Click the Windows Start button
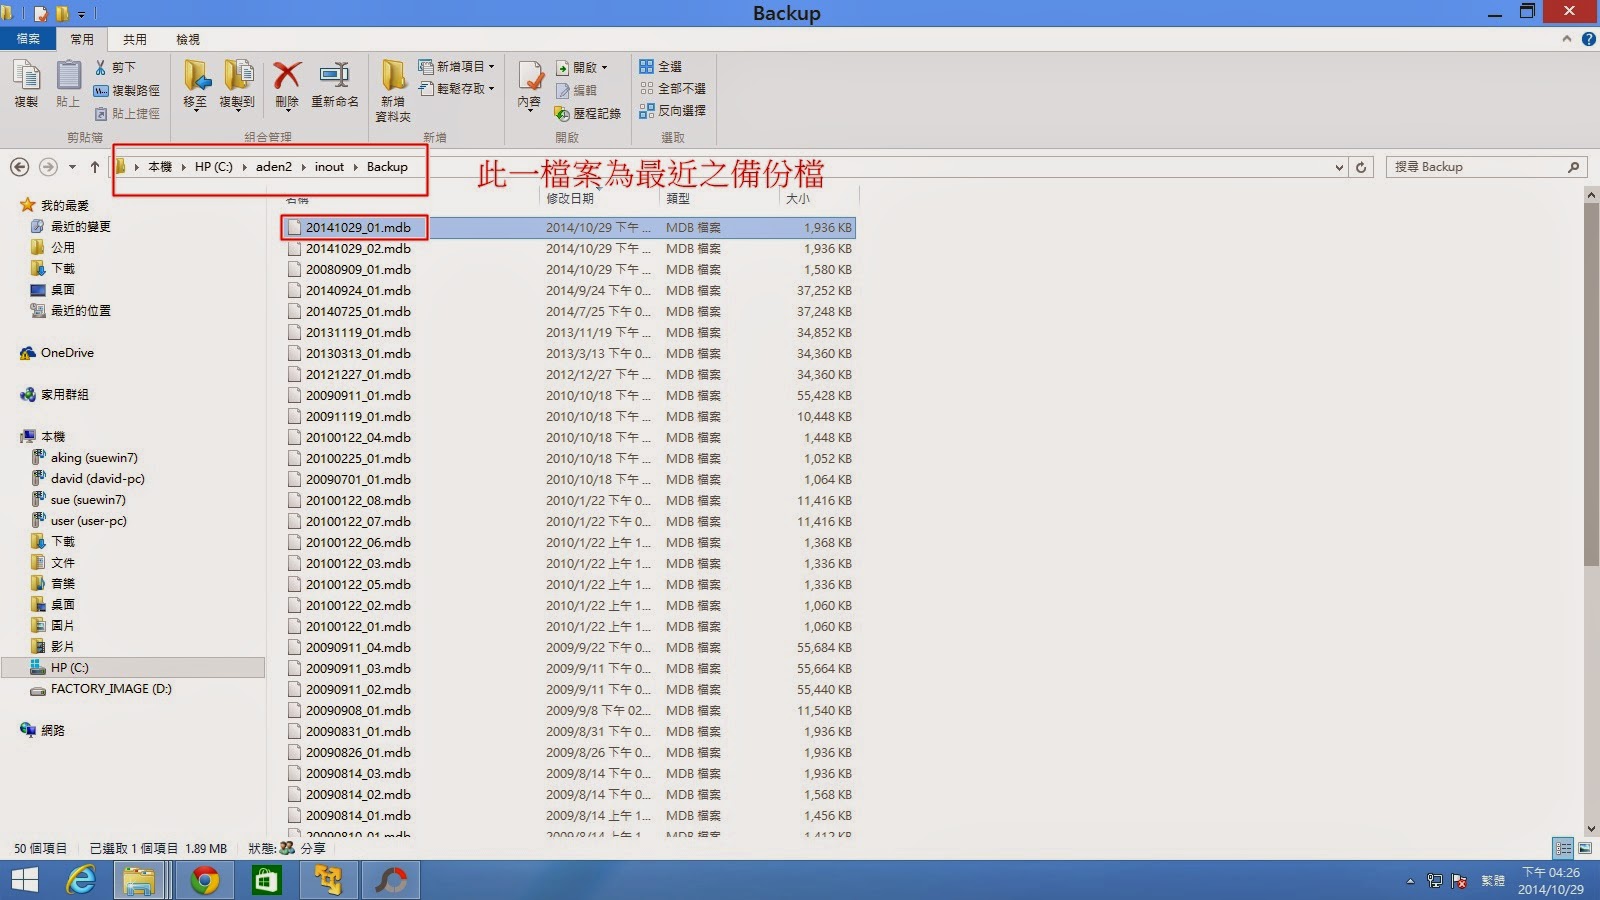This screenshot has width=1600, height=900. coord(24,880)
